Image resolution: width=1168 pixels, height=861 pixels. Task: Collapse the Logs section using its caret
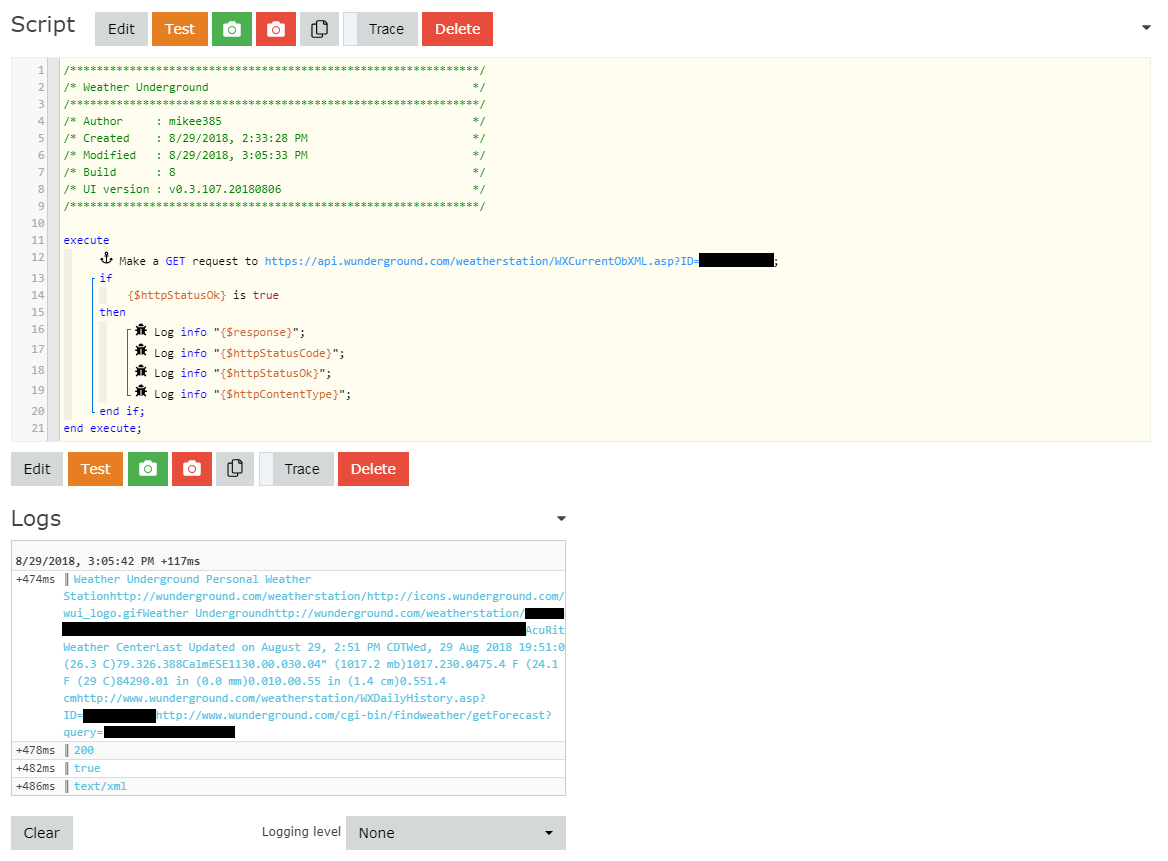coord(562,518)
